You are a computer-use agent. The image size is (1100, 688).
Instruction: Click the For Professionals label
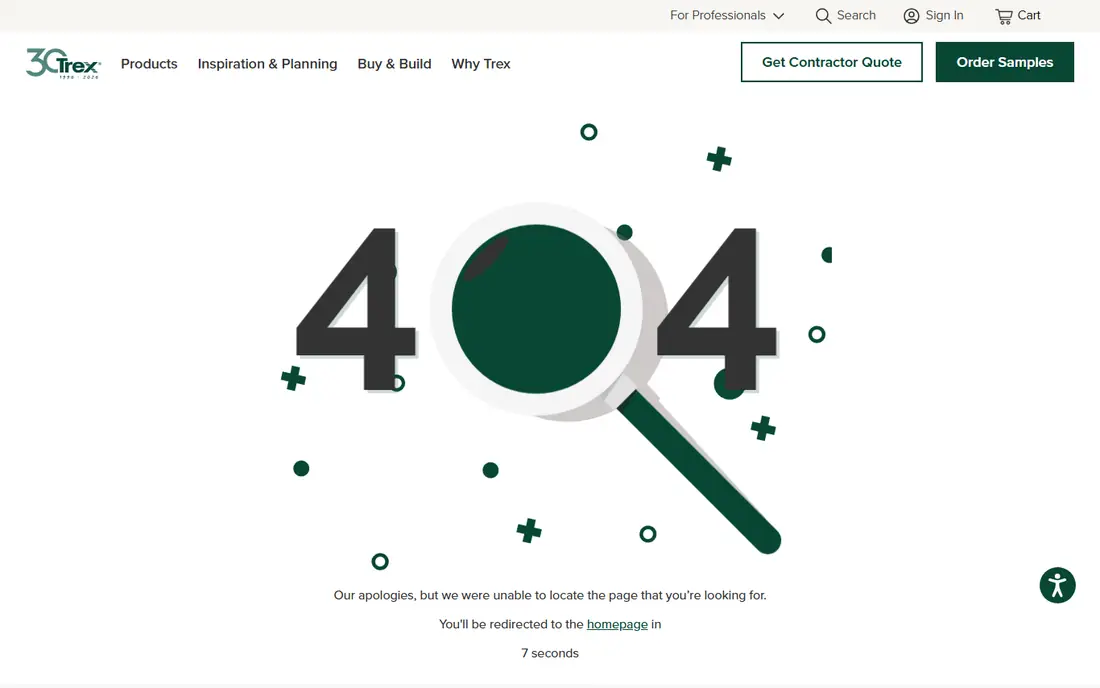[x=718, y=15]
